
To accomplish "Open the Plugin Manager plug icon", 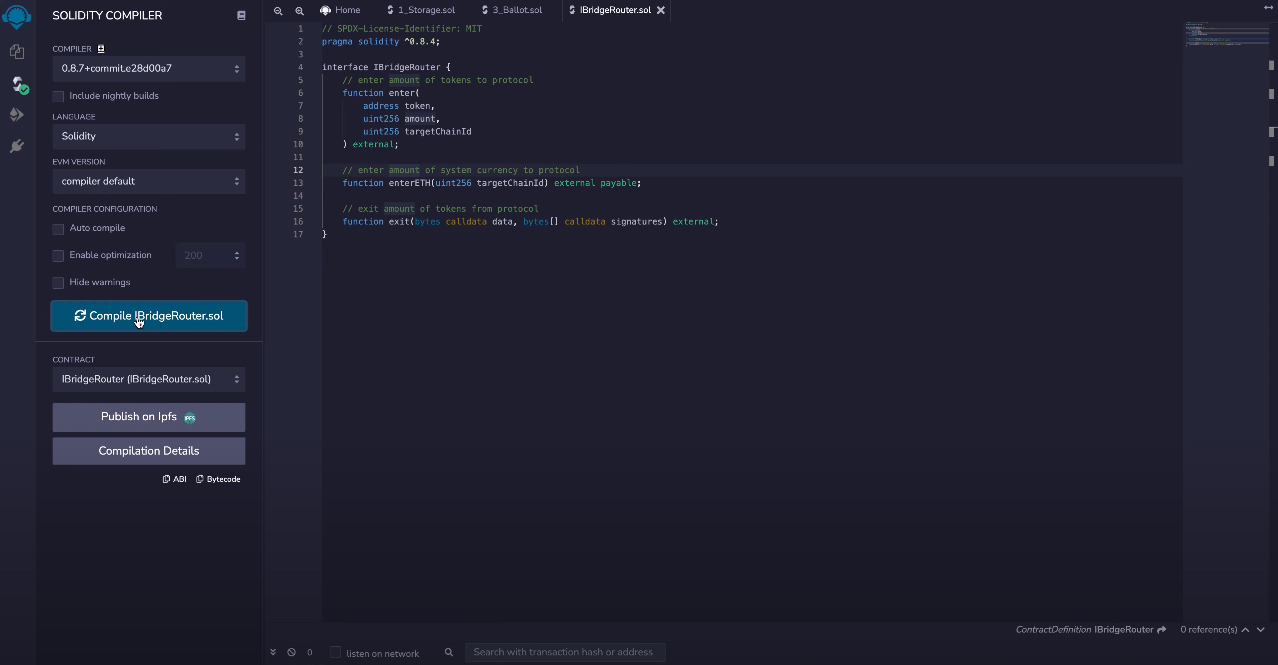I will [17, 146].
